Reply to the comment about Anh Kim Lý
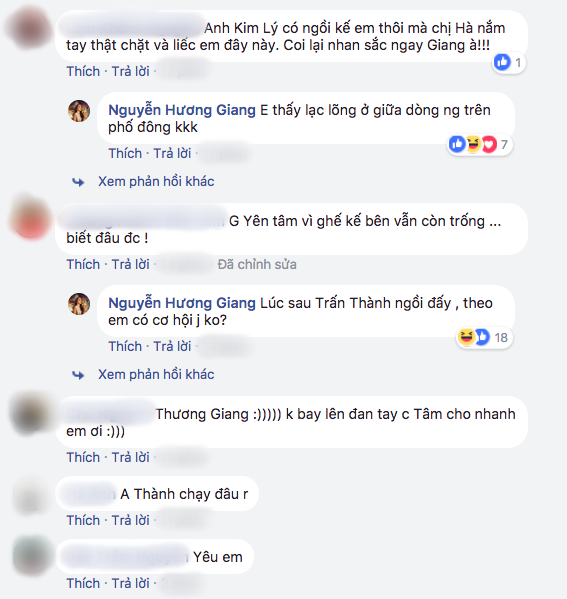 tap(130, 71)
